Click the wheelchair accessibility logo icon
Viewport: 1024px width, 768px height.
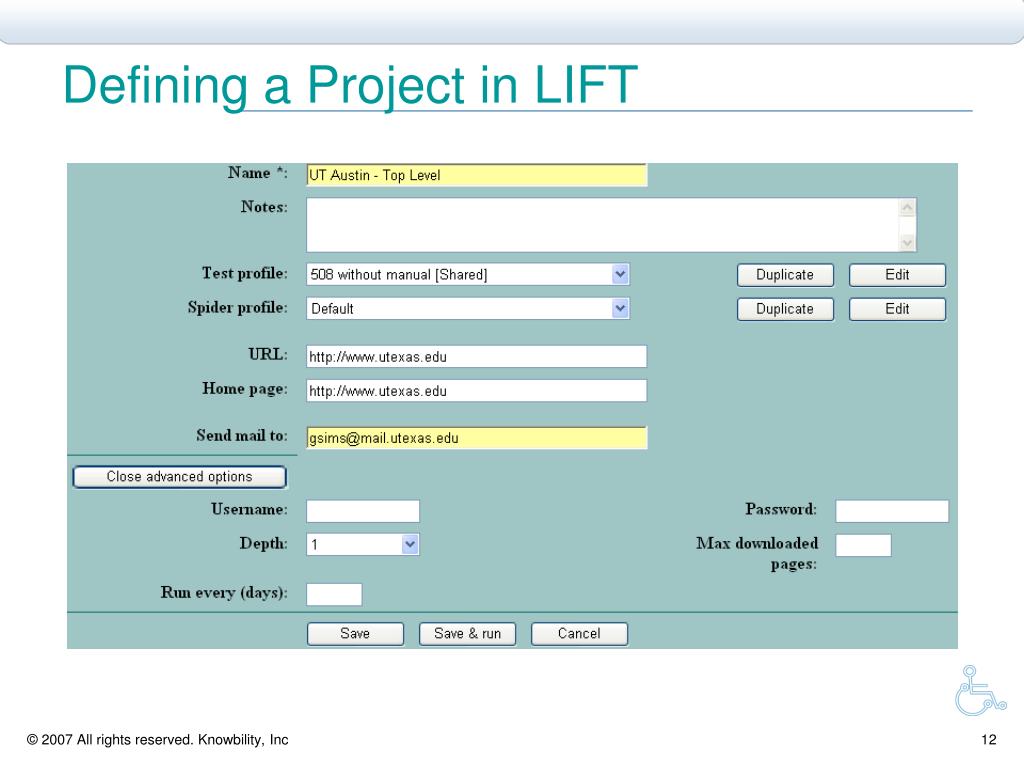[980, 691]
